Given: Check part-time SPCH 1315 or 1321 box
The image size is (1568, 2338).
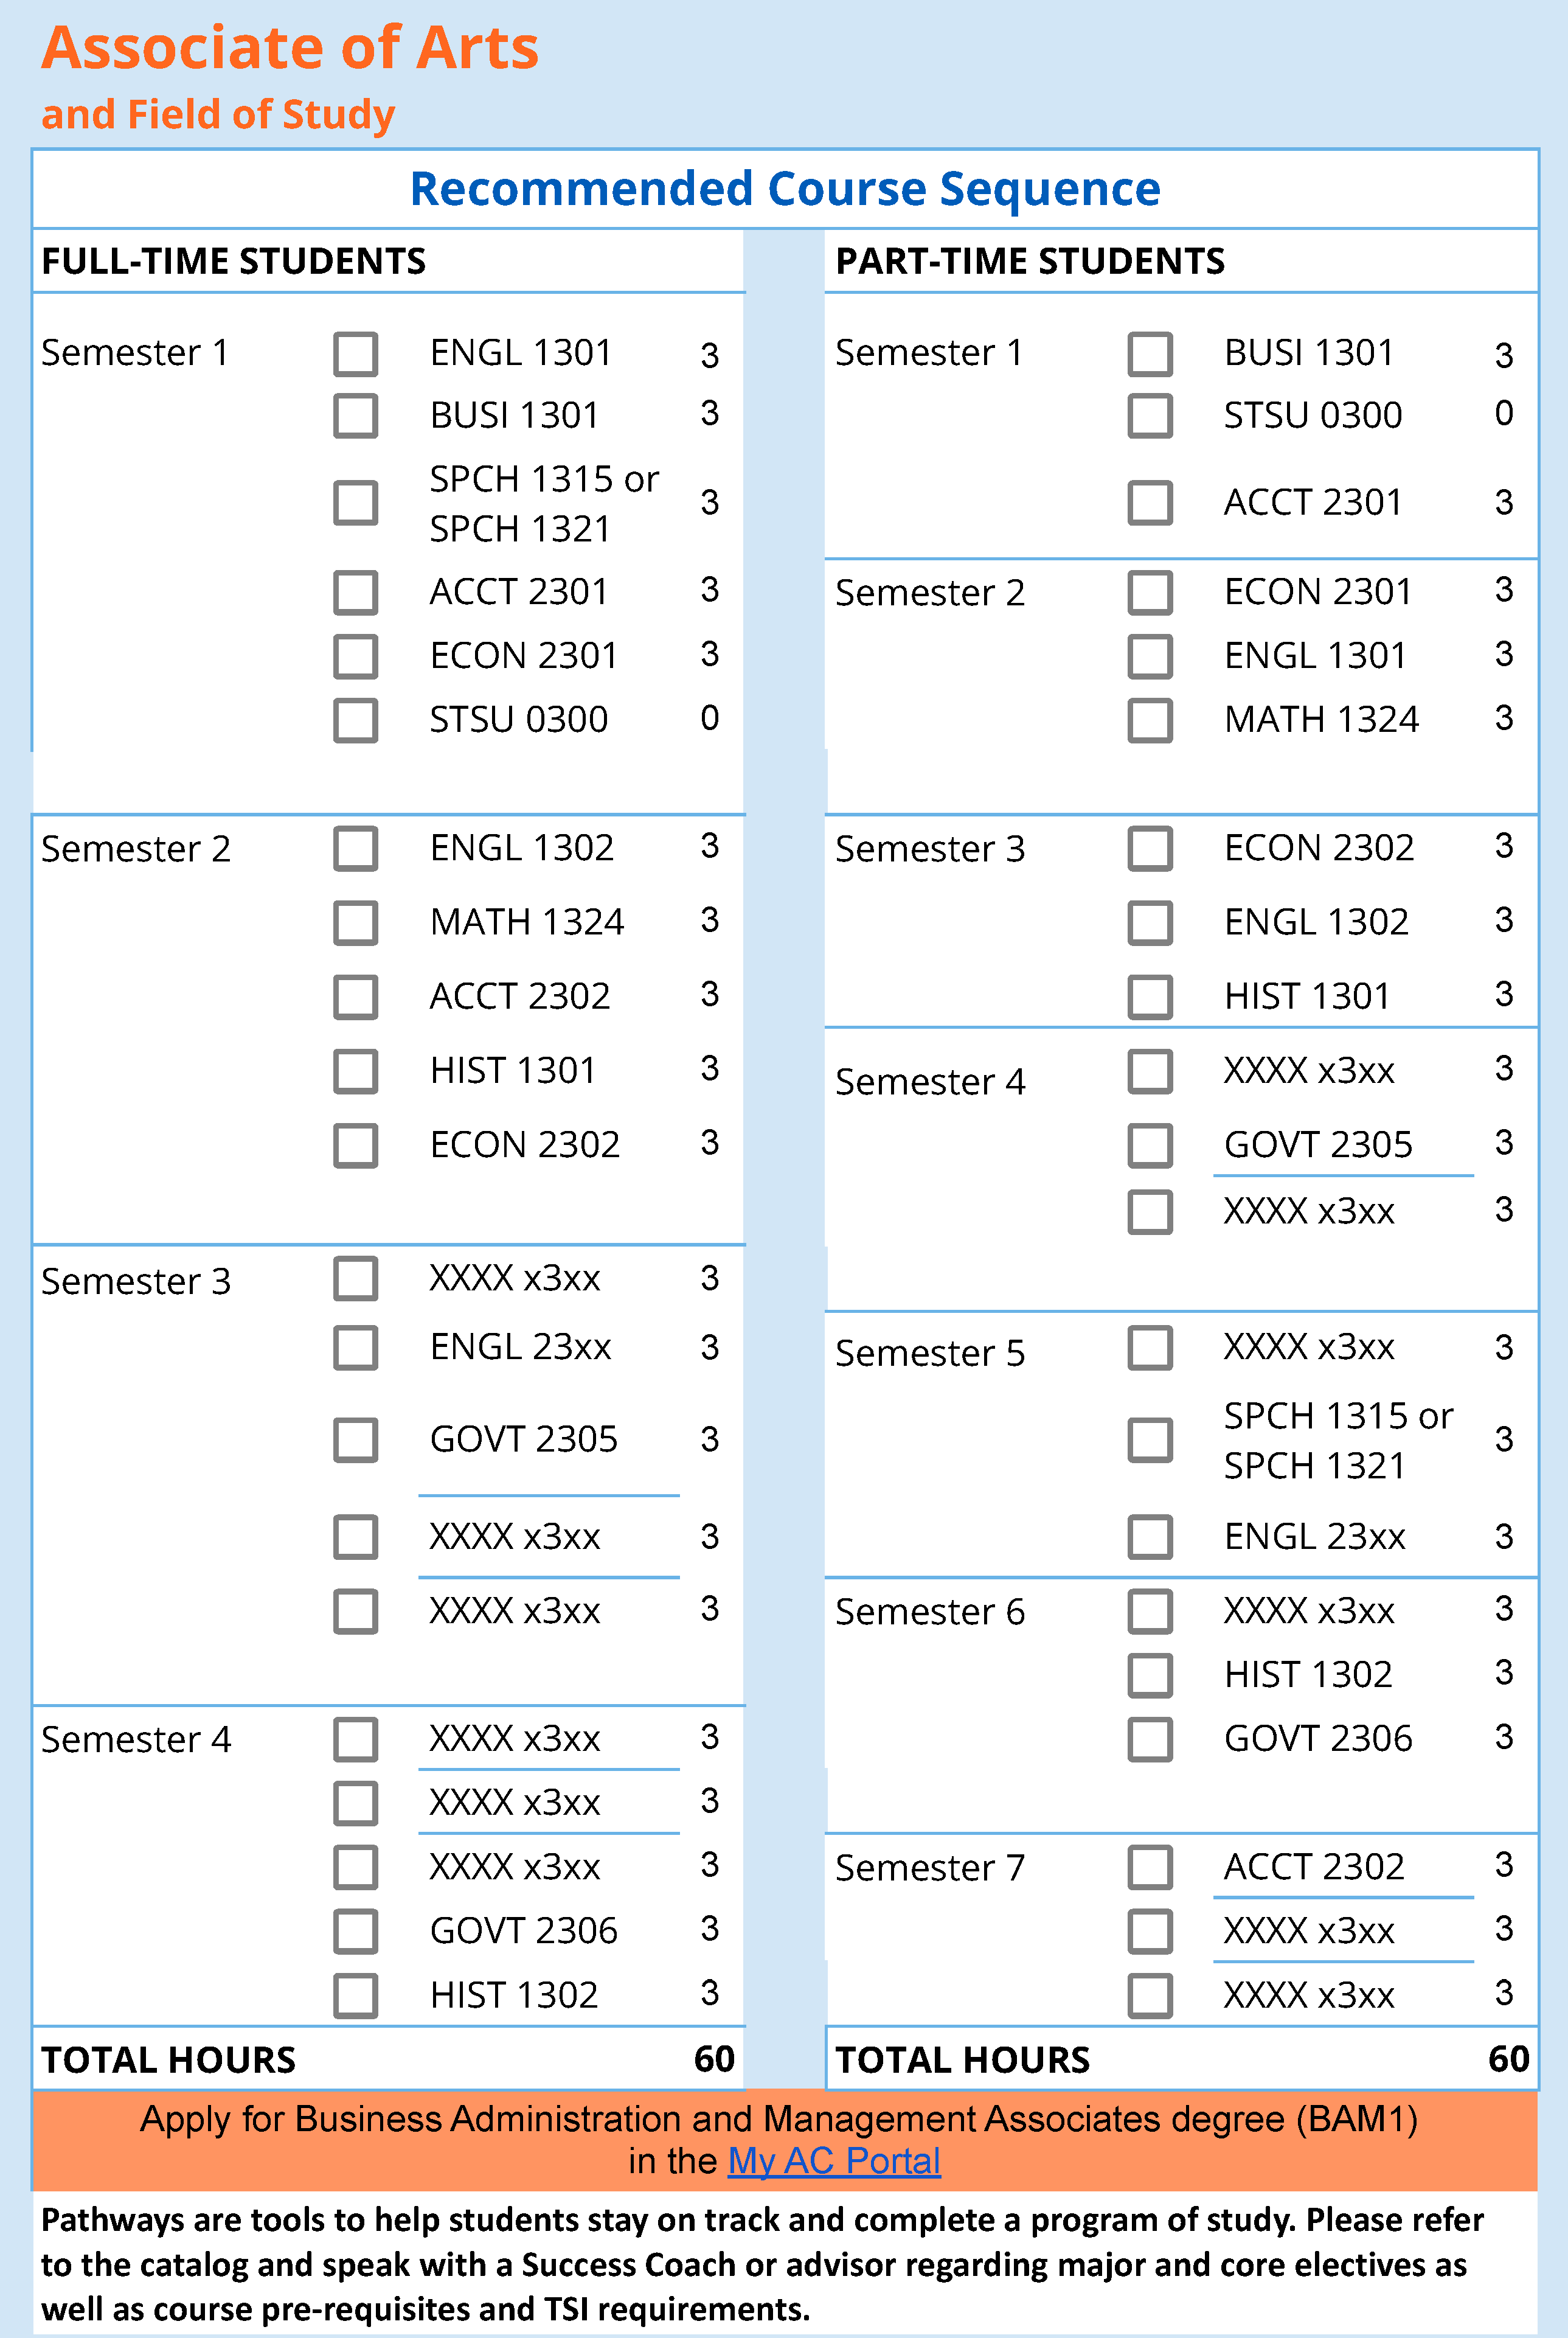Looking at the screenshot, I should [x=1150, y=1440].
